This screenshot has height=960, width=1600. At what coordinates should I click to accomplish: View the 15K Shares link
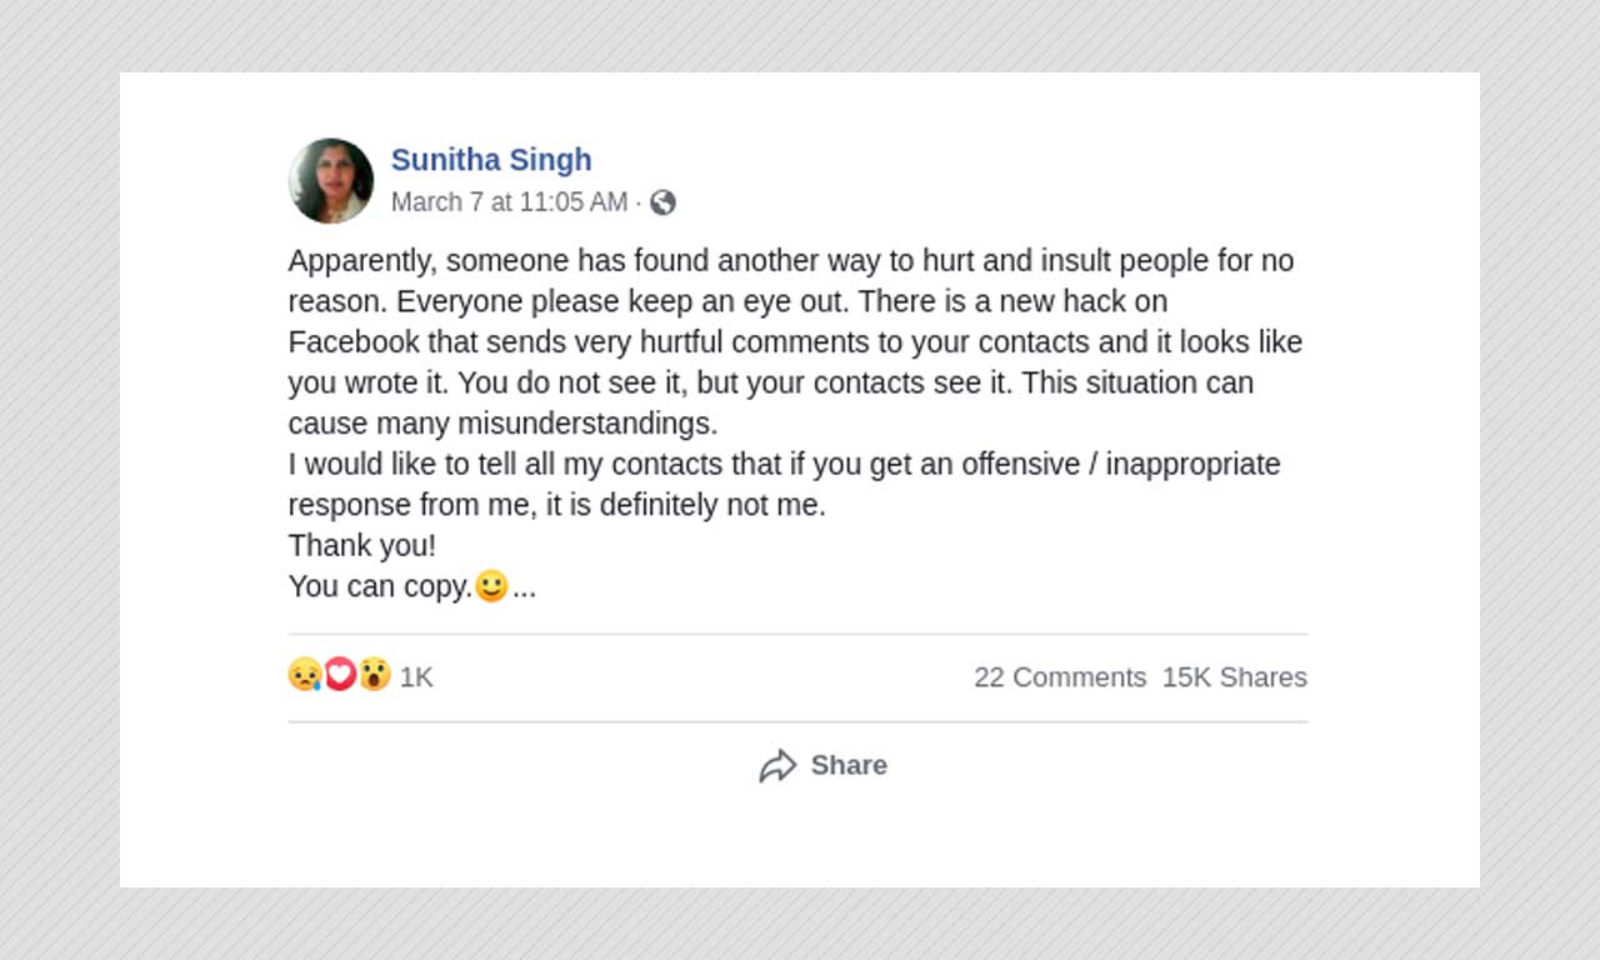tap(1234, 678)
